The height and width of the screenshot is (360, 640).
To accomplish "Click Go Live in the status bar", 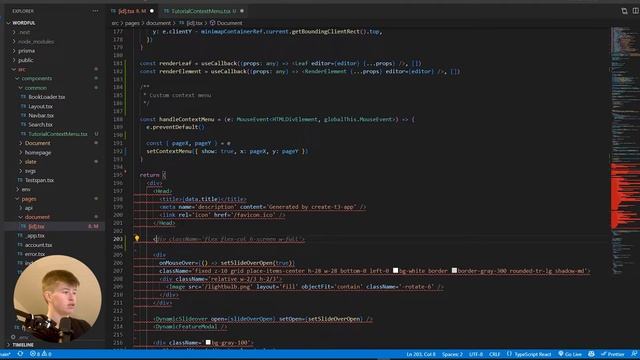I will tap(570, 354).
